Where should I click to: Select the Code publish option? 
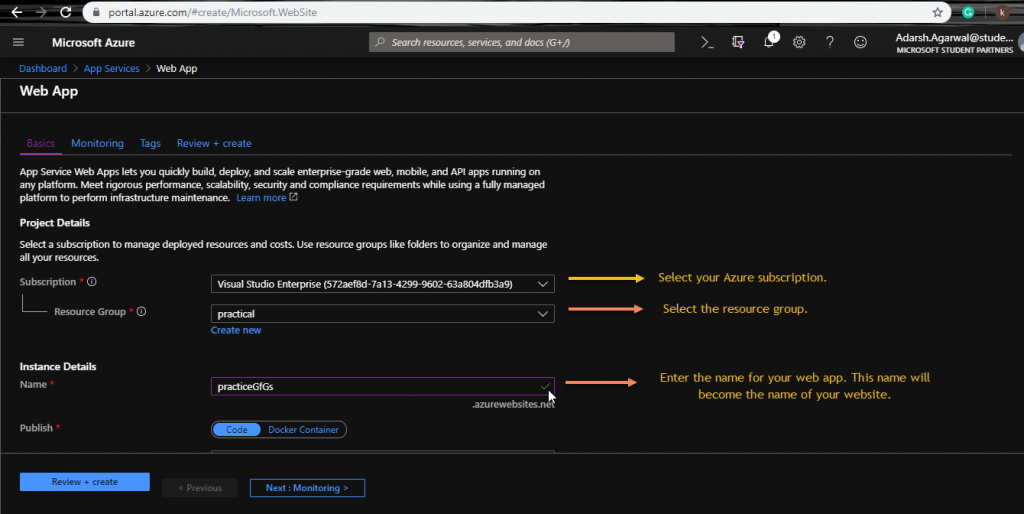click(x=236, y=430)
